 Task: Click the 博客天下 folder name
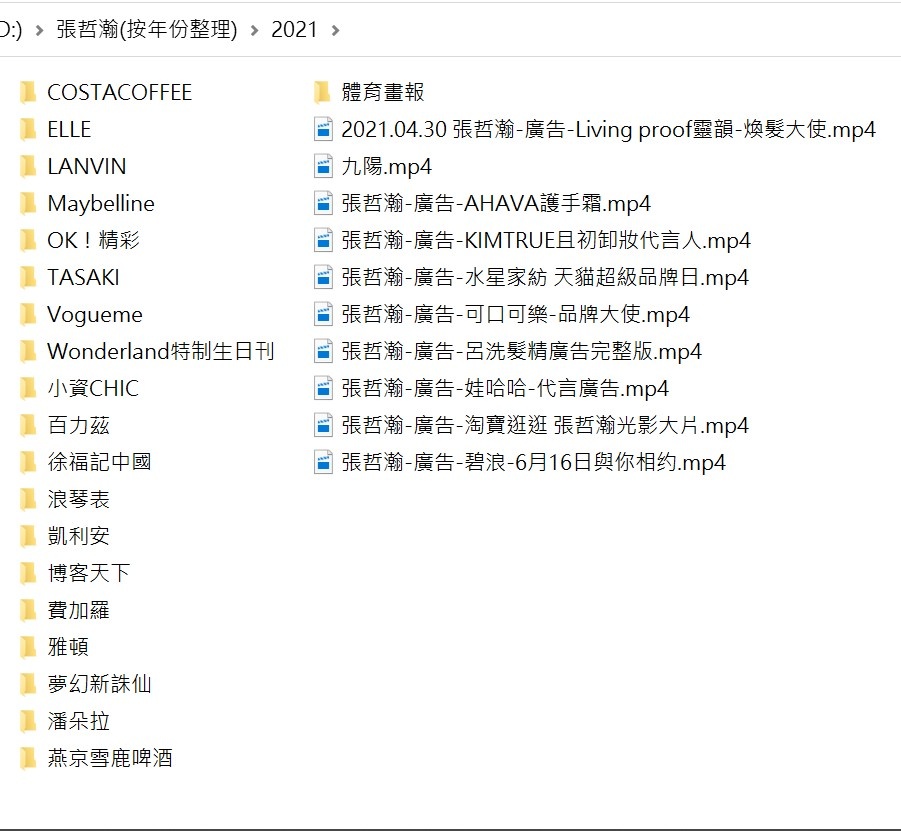coord(89,573)
